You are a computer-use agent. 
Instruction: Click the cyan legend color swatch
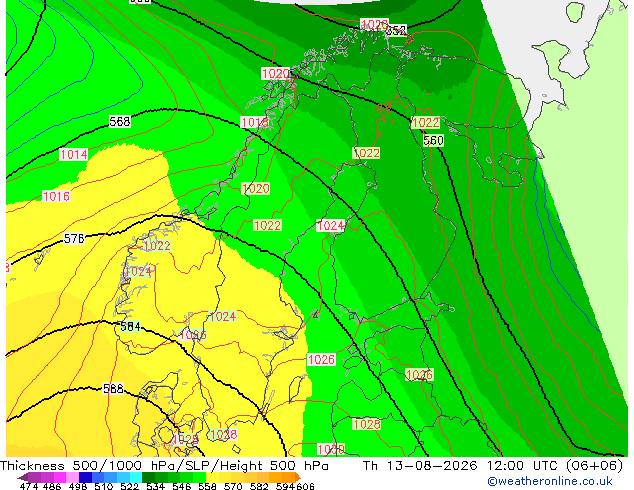pos(136,477)
